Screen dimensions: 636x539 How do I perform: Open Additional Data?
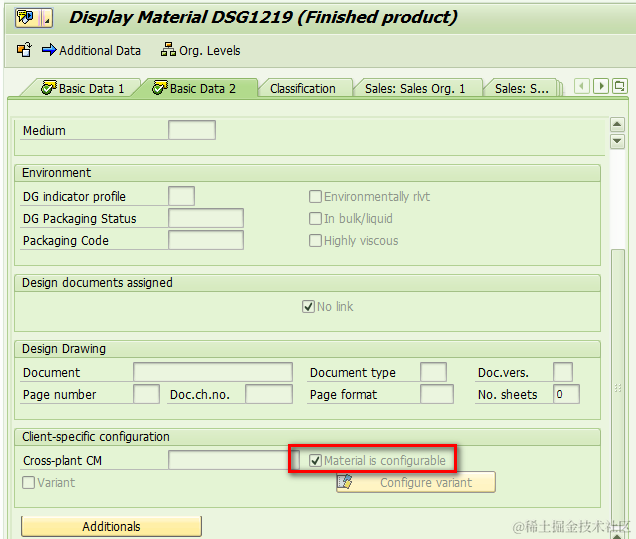(x=91, y=50)
